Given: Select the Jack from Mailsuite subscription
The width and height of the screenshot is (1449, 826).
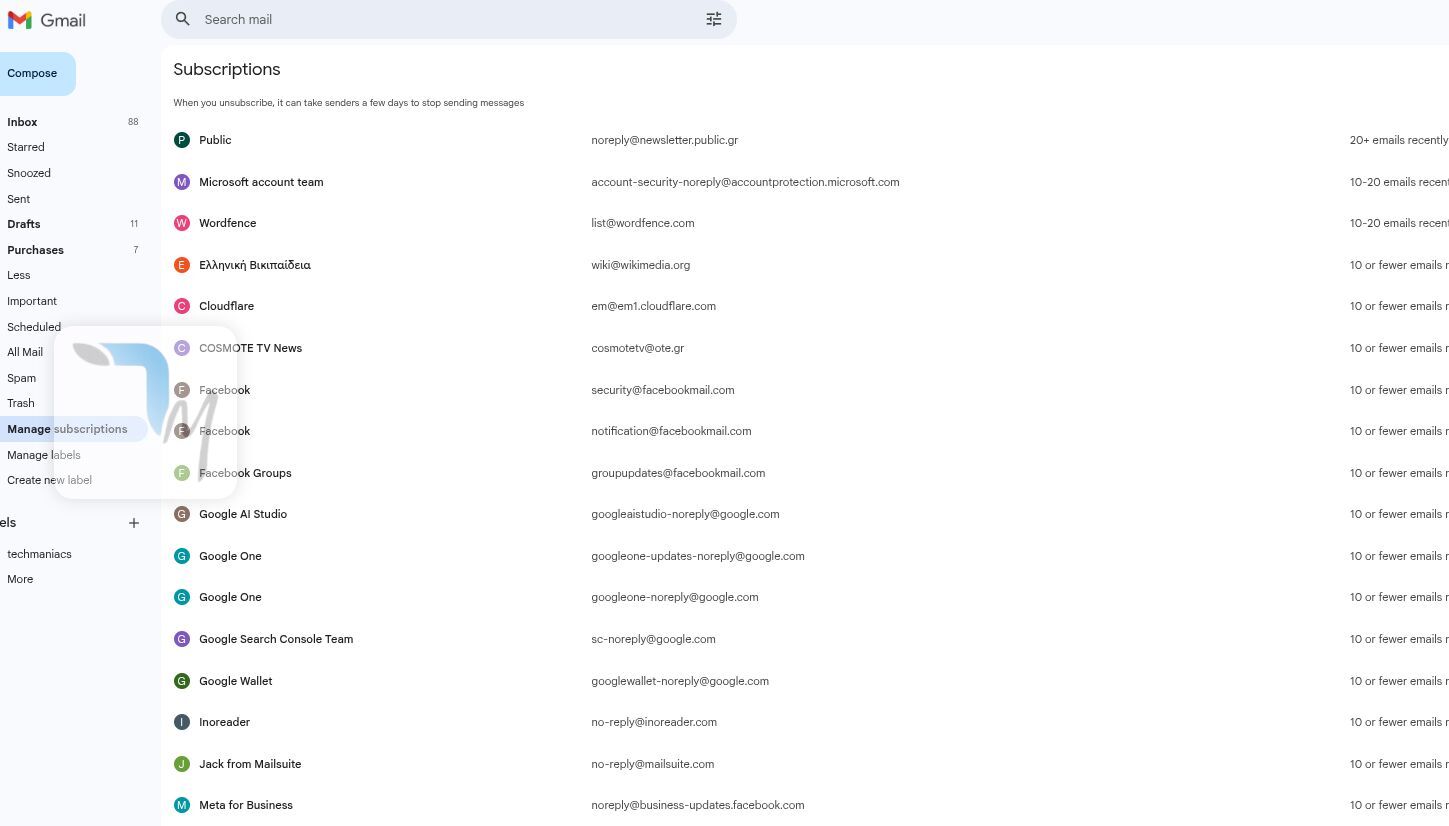Looking at the screenshot, I should pos(250,764).
